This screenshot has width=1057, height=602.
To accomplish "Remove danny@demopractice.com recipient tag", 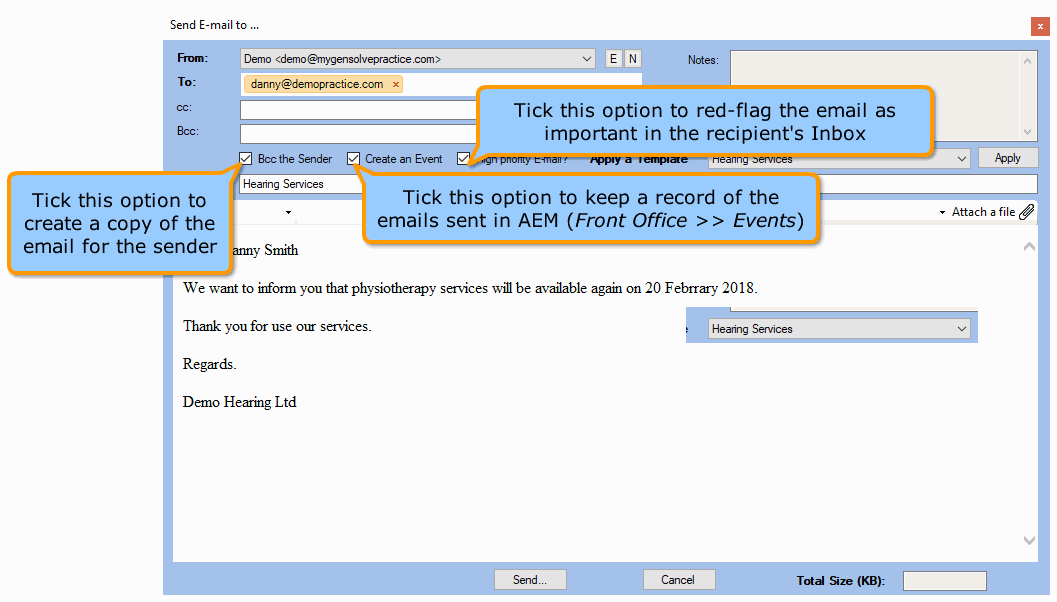I will [x=396, y=85].
